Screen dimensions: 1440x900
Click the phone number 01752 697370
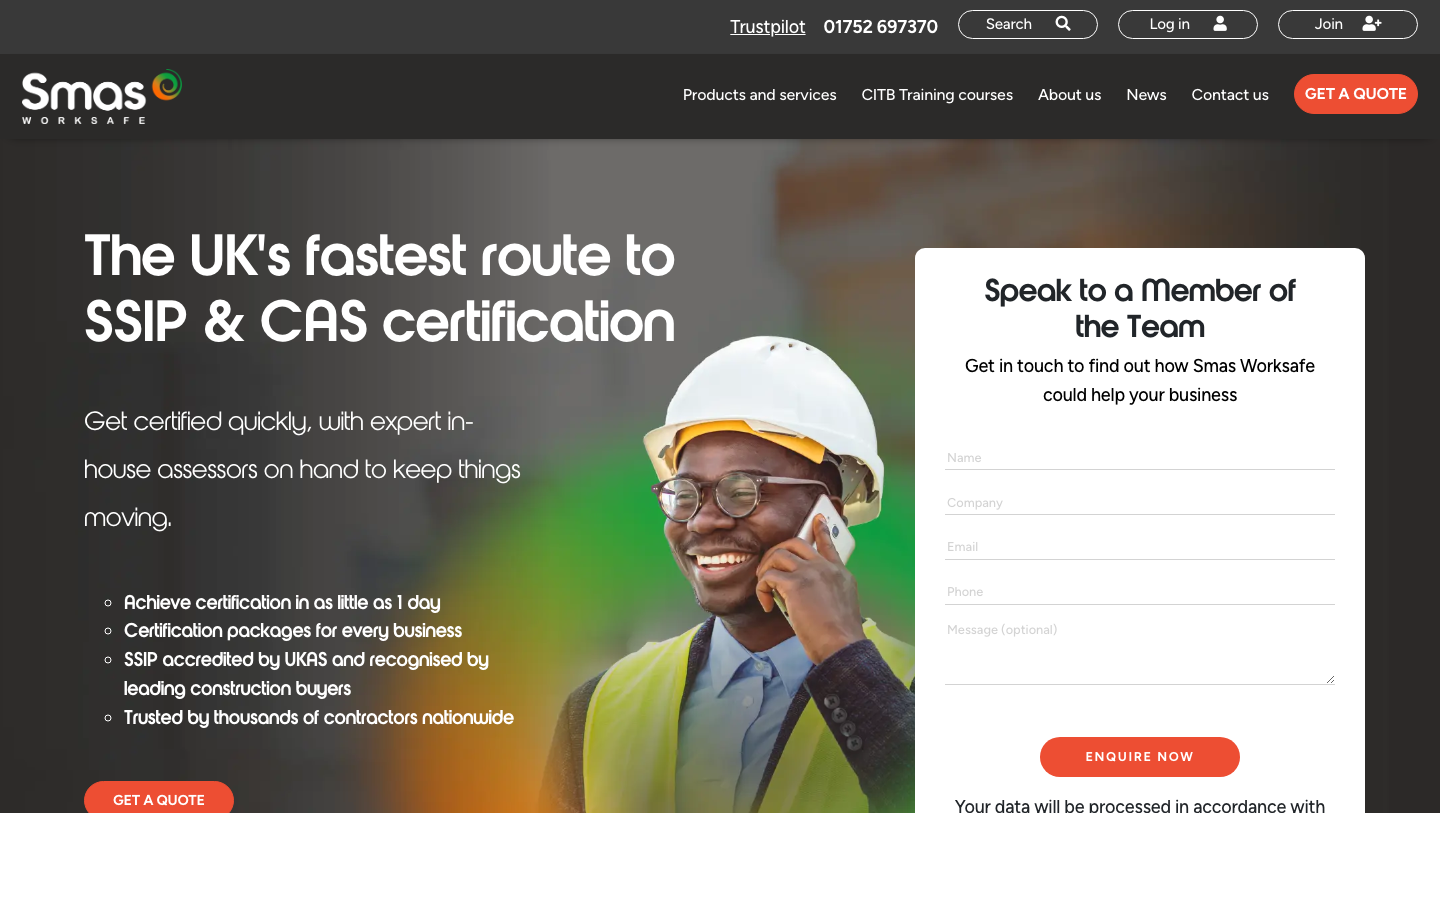[x=880, y=26]
